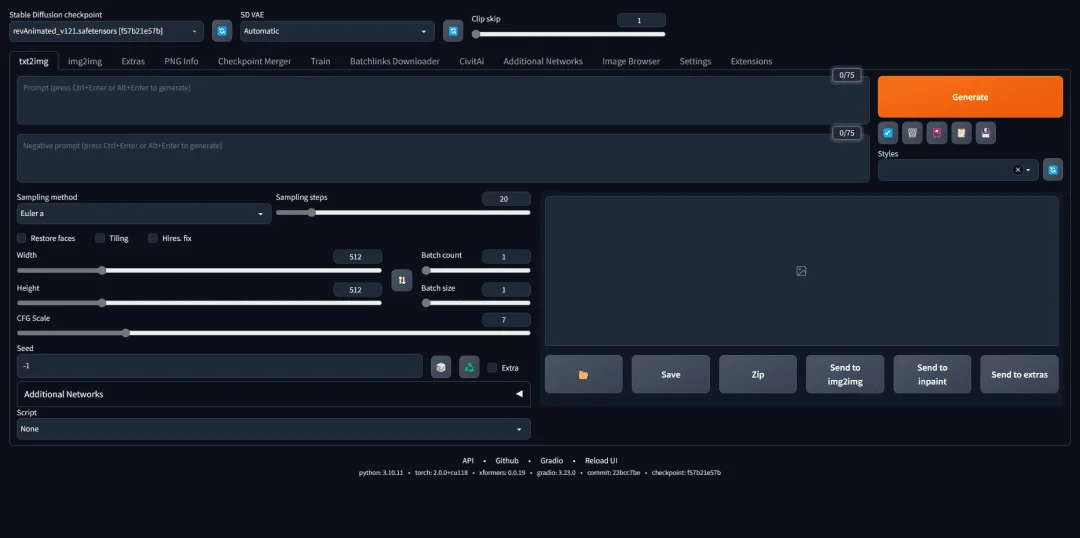Viewport: 1080px width, 538px height.
Task: Adjust the Sampling steps slider
Action: click(x=403, y=213)
